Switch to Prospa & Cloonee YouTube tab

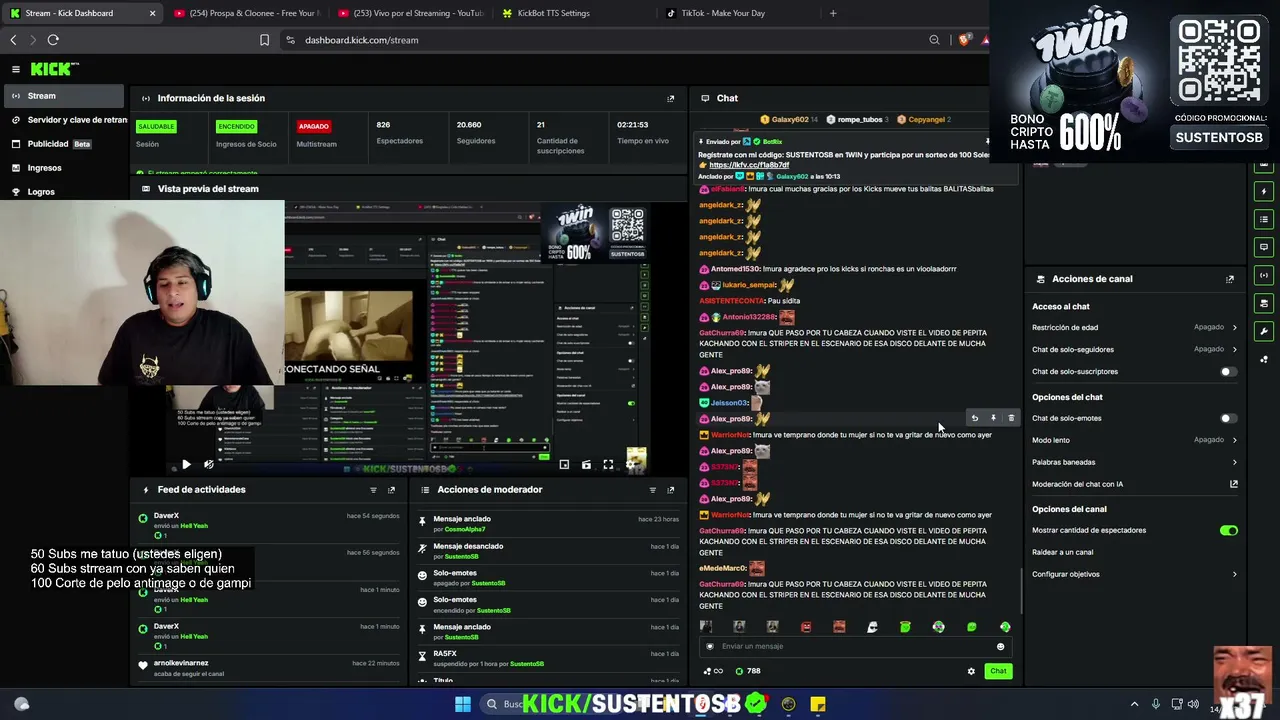[x=245, y=13]
